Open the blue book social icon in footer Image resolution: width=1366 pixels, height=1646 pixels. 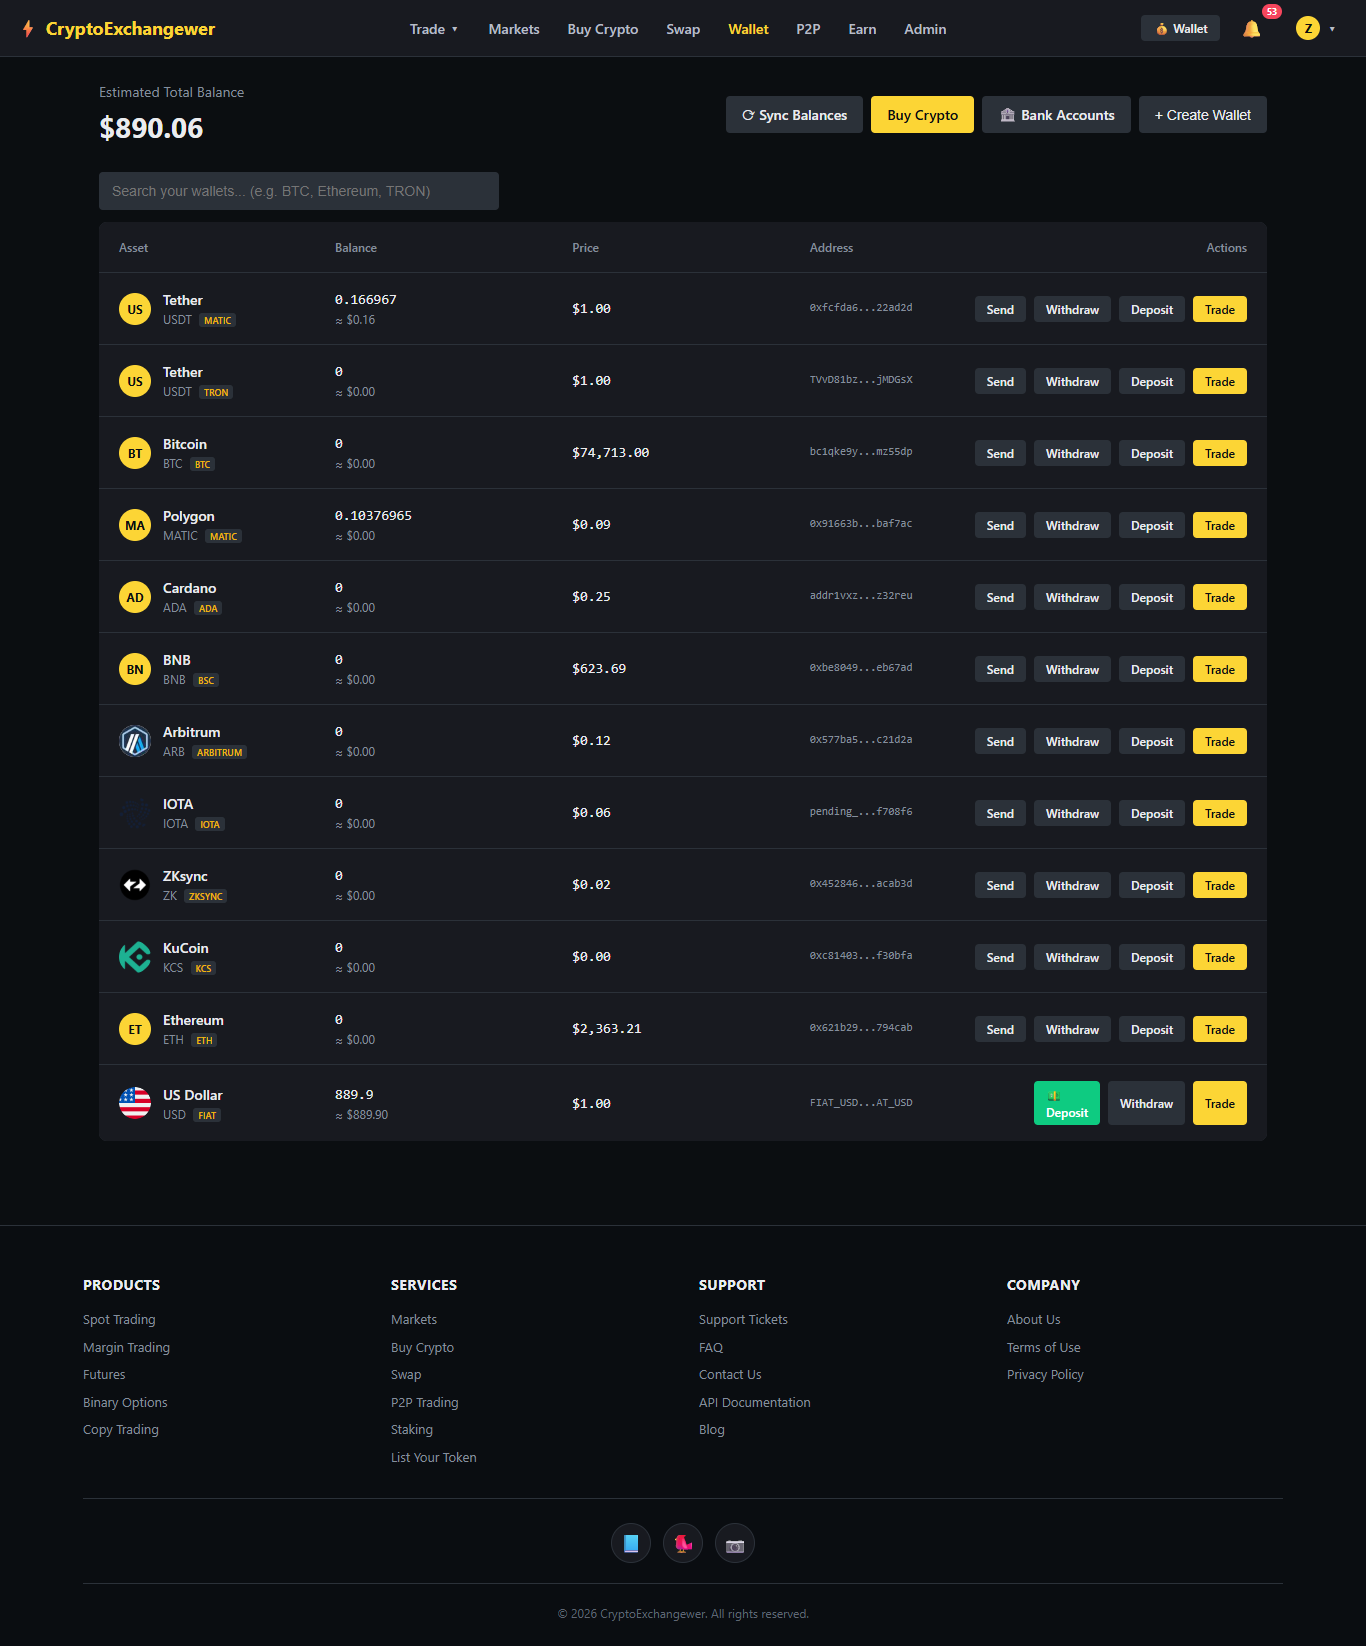coord(631,1543)
